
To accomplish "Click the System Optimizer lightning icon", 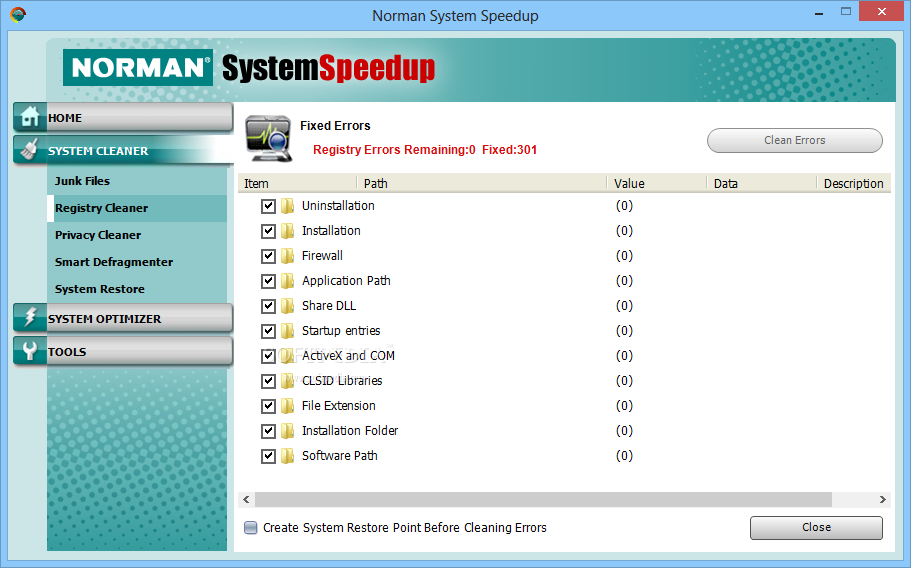I will click(x=30, y=317).
